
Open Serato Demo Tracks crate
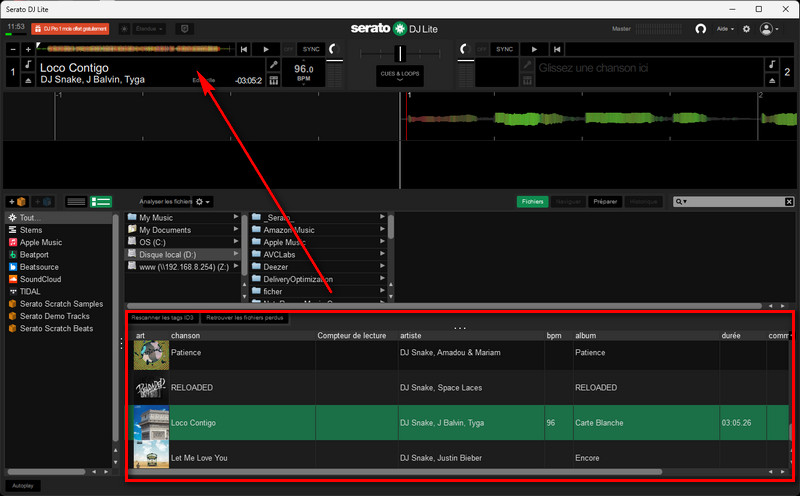[x=59, y=315]
